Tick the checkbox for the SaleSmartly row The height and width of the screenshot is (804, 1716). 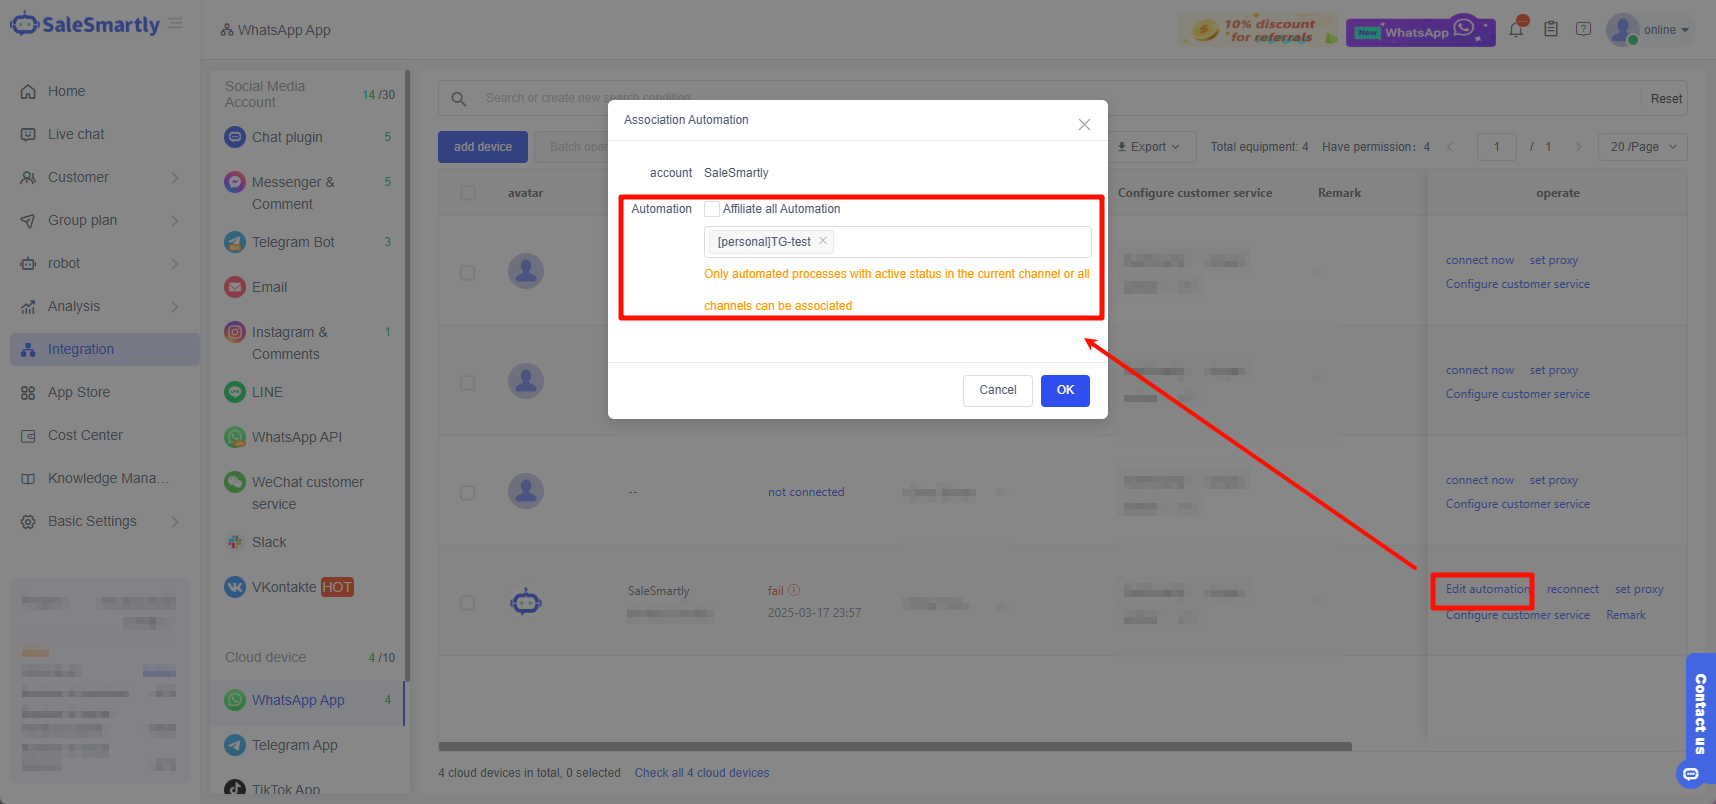(x=468, y=603)
